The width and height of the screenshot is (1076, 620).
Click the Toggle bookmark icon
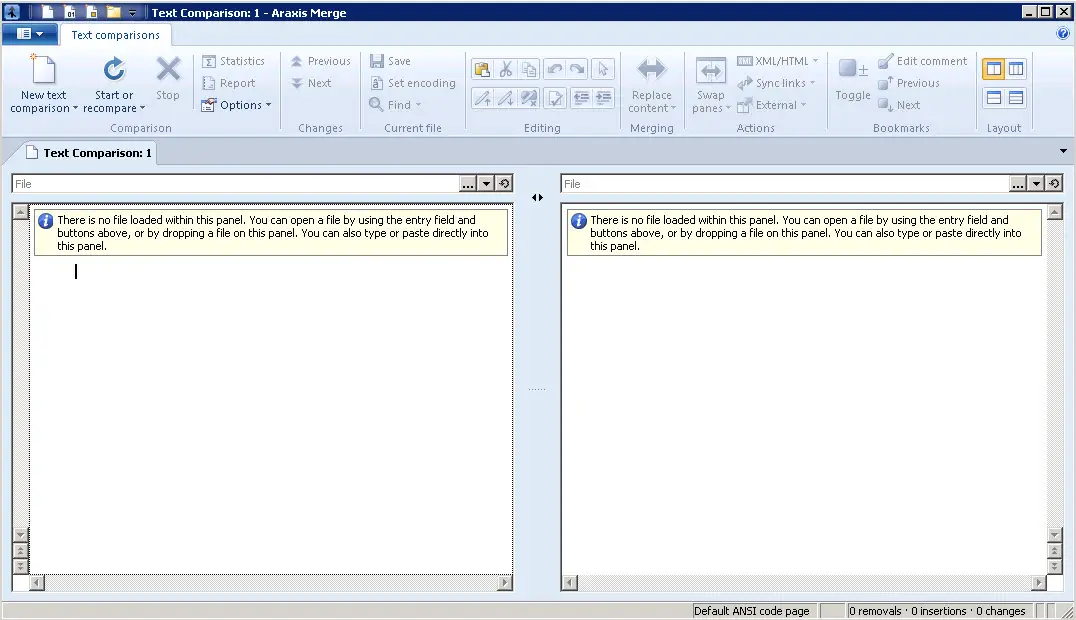(852, 69)
